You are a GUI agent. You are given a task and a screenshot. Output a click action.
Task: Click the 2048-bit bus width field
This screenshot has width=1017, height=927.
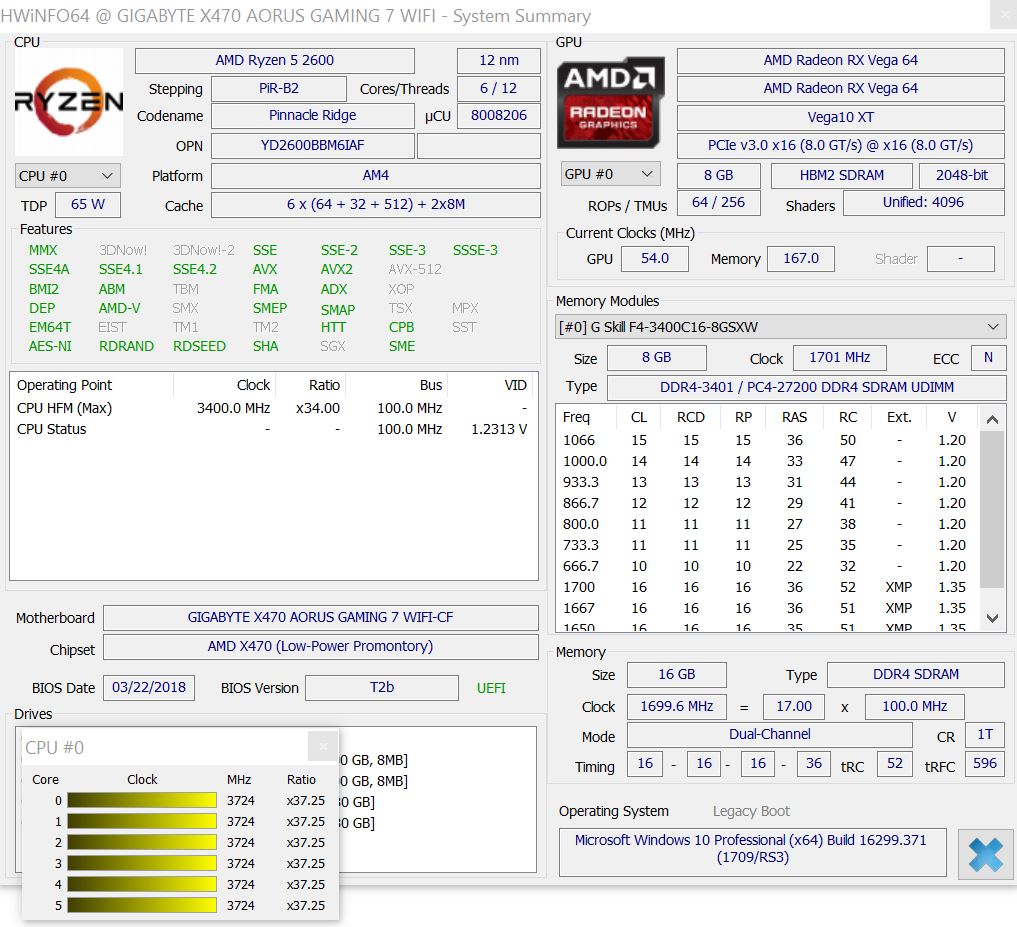[962, 175]
